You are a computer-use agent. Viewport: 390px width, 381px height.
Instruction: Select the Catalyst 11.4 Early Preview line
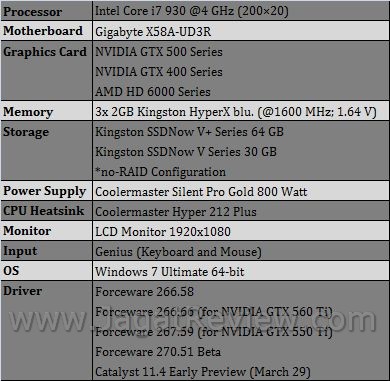tap(203, 372)
